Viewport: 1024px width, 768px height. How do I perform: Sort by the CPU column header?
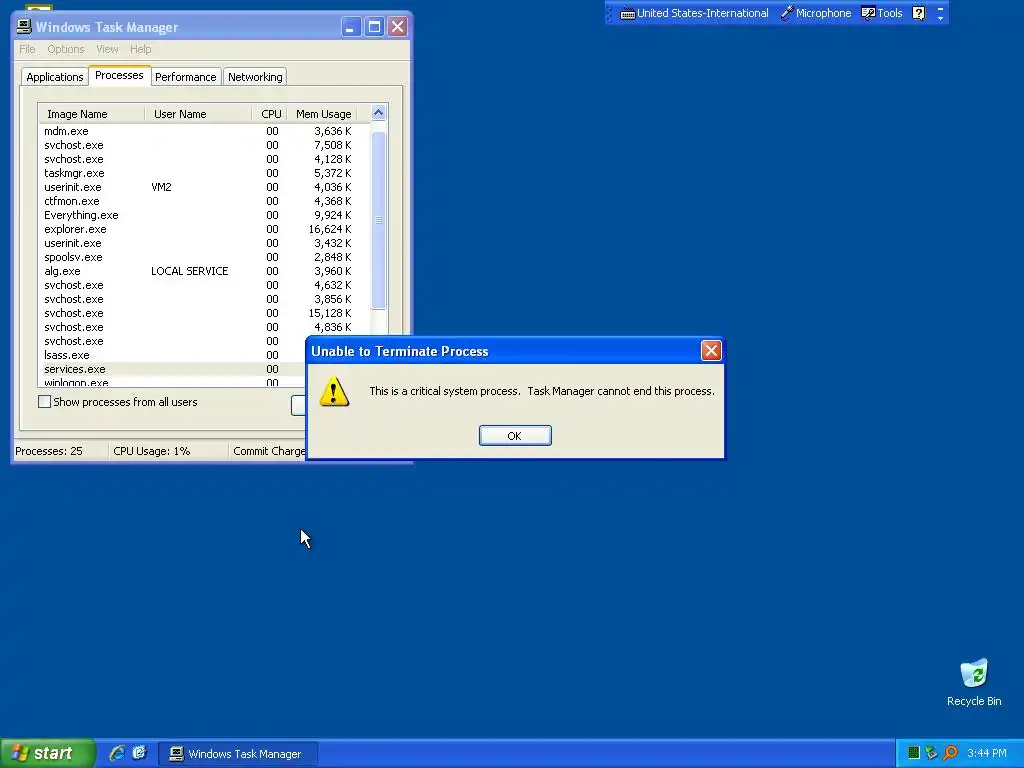pyautogui.click(x=270, y=114)
